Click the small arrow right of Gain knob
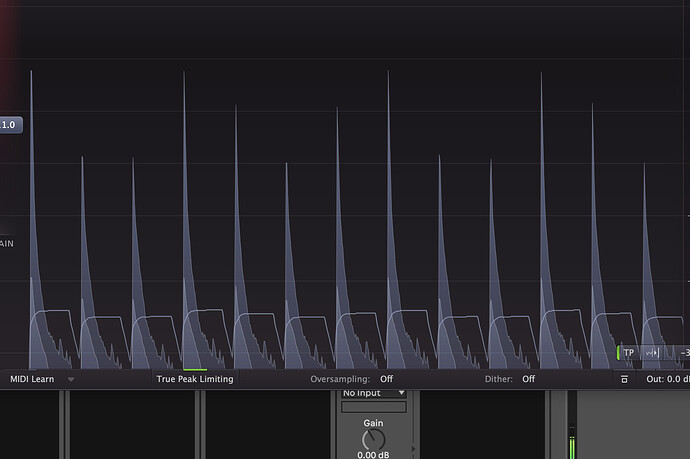The width and height of the screenshot is (690, 459). pos(413,449)
